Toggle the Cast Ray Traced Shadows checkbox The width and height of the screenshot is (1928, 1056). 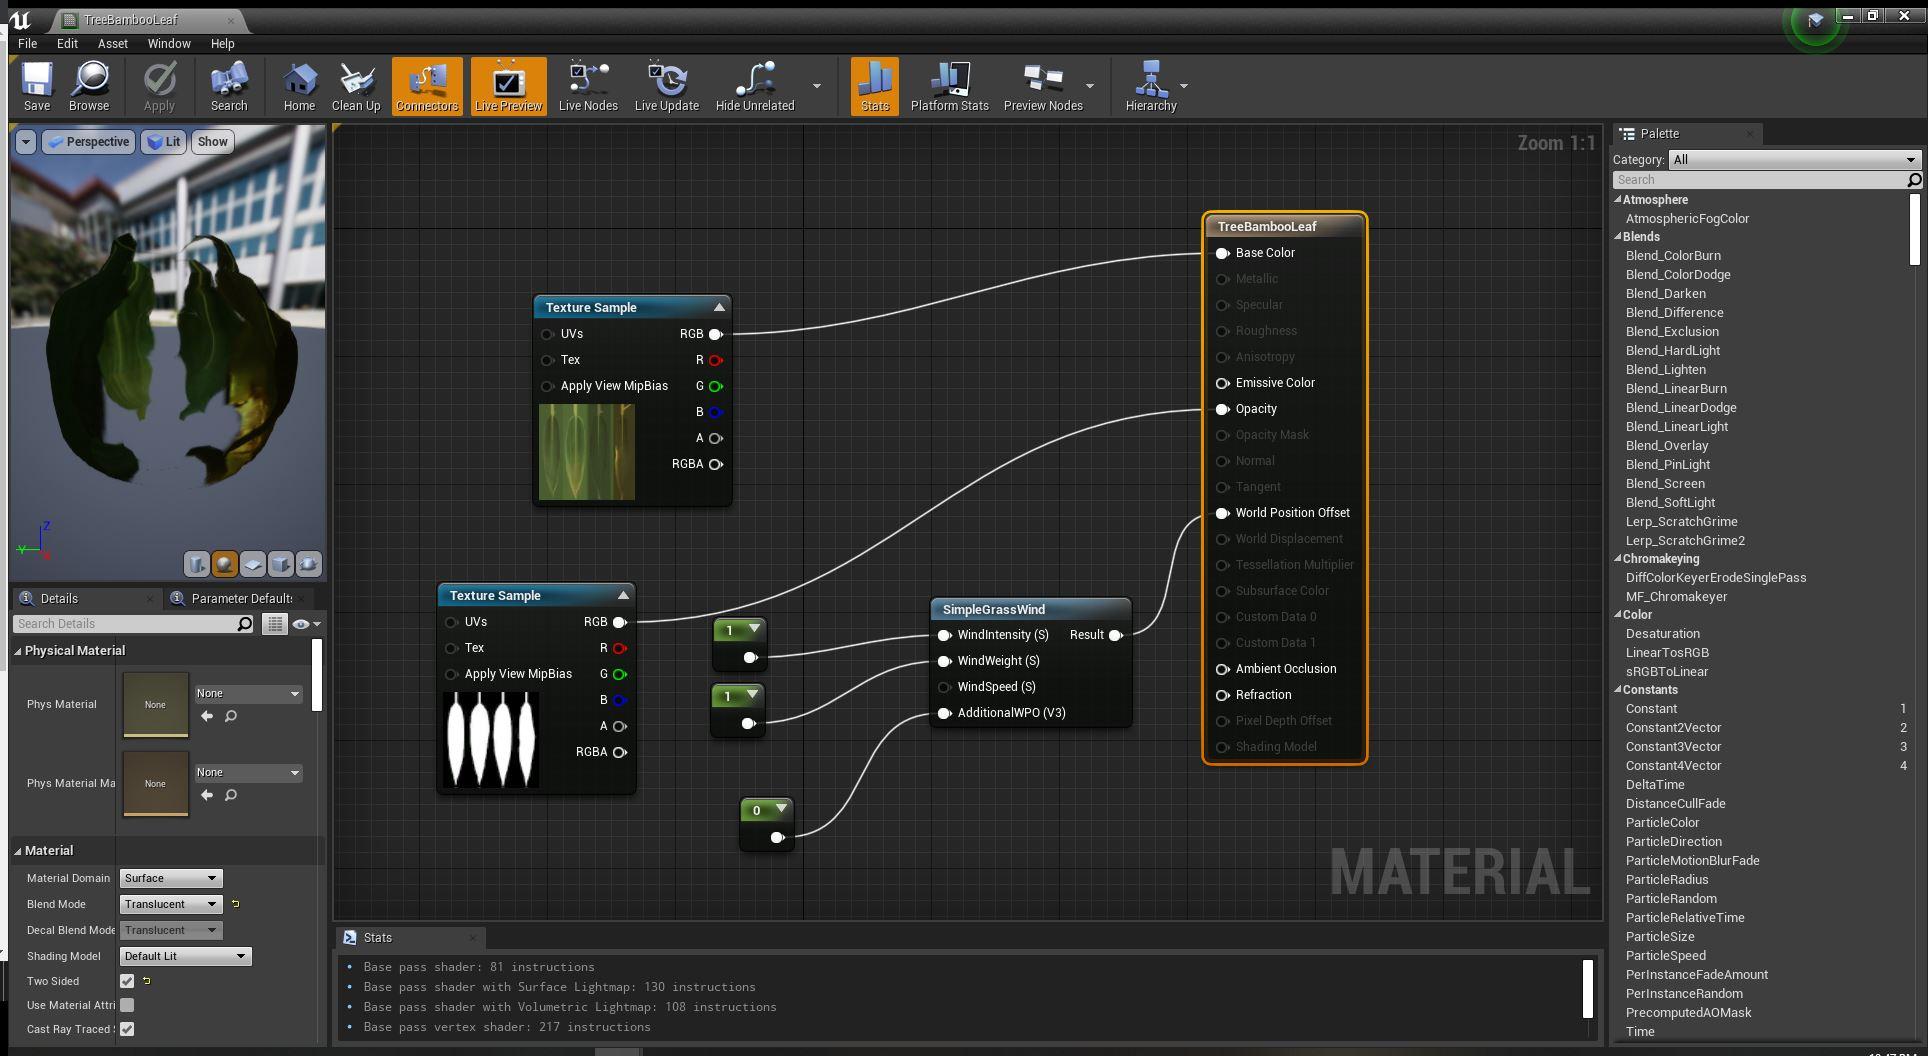click(x=127, y=1029)
